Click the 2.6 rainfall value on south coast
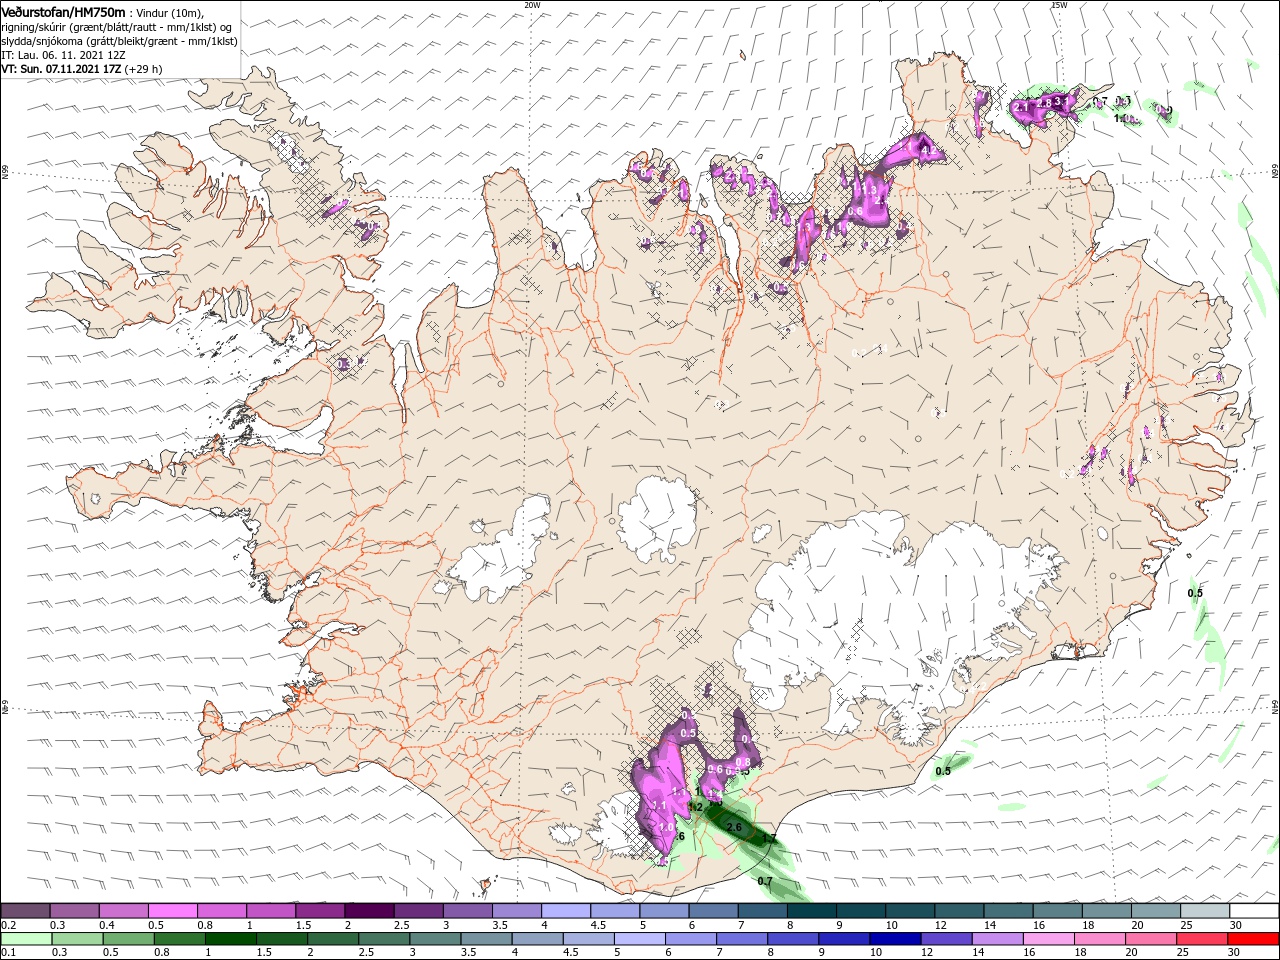 click(734, 827)
